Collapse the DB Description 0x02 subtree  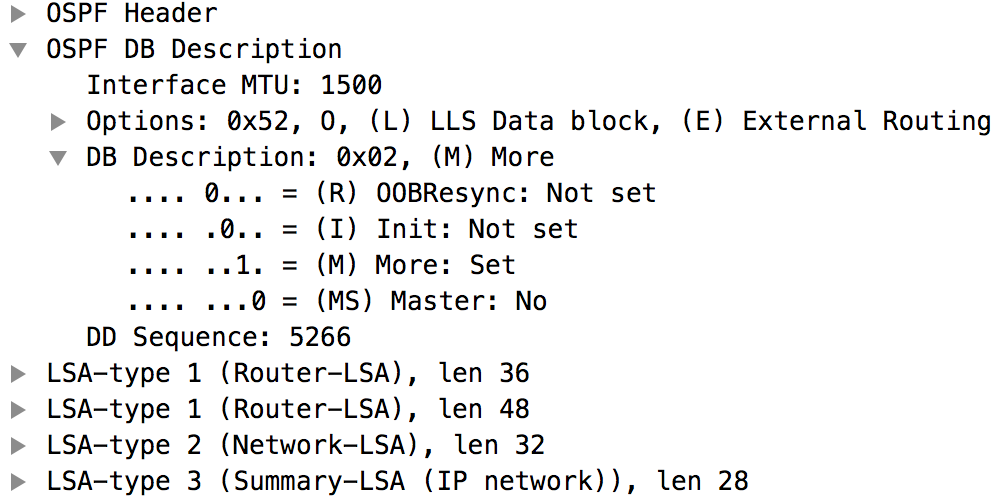(x=58, y=158)
